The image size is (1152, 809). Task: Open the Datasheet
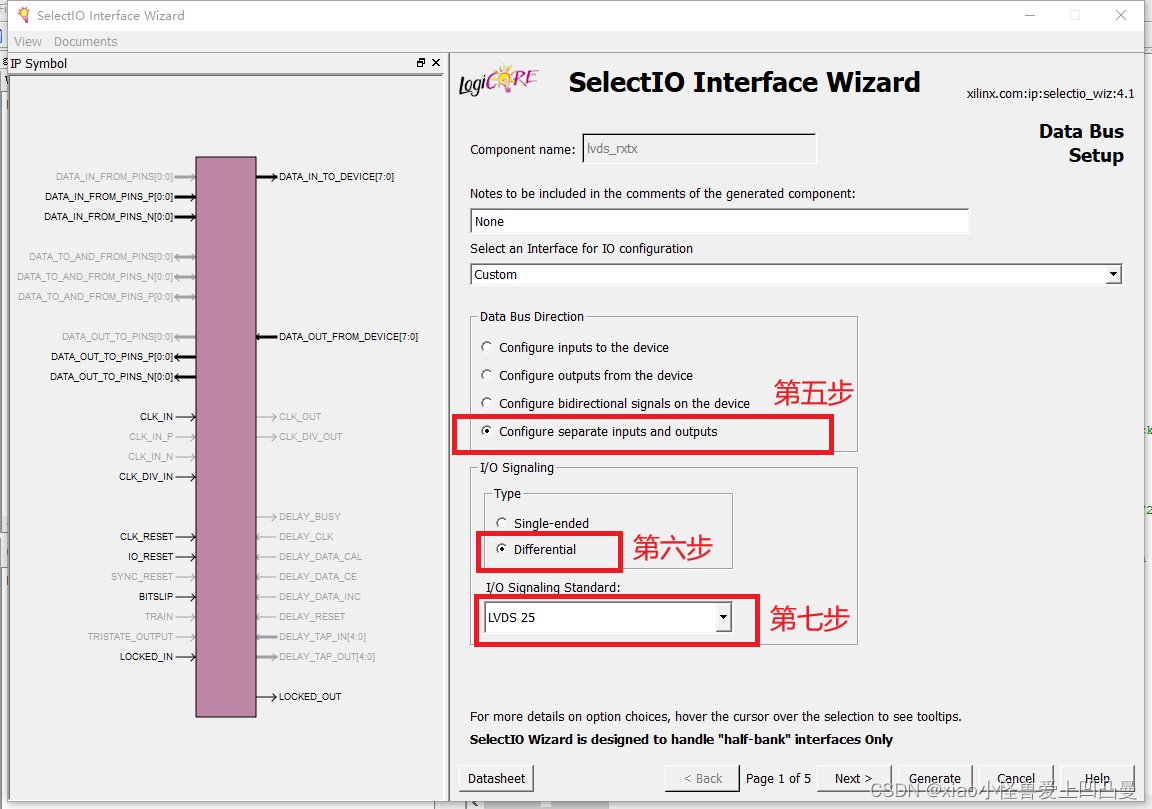pos(496,778)
